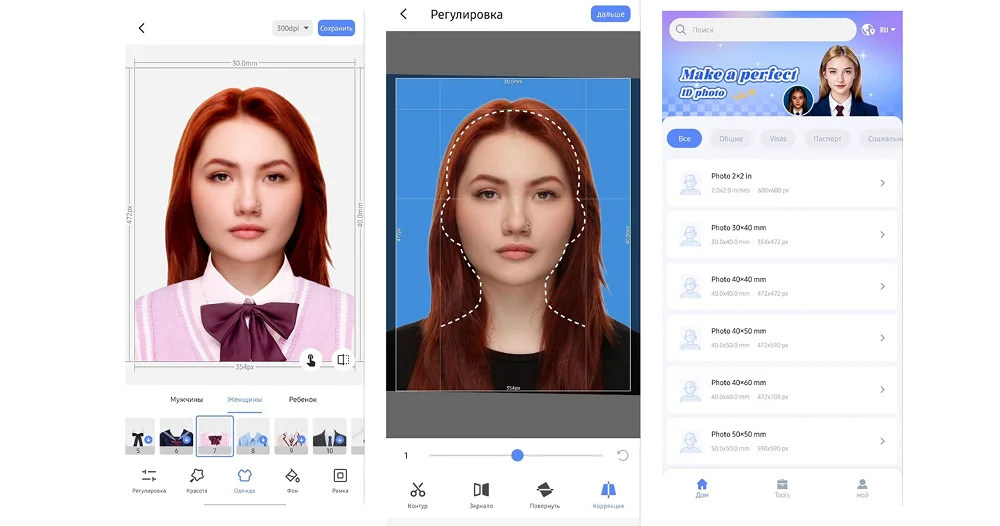Save the photo with Сохранить button
The height and width of the screenshot is (526, 1000).
(x=336, y=28)
